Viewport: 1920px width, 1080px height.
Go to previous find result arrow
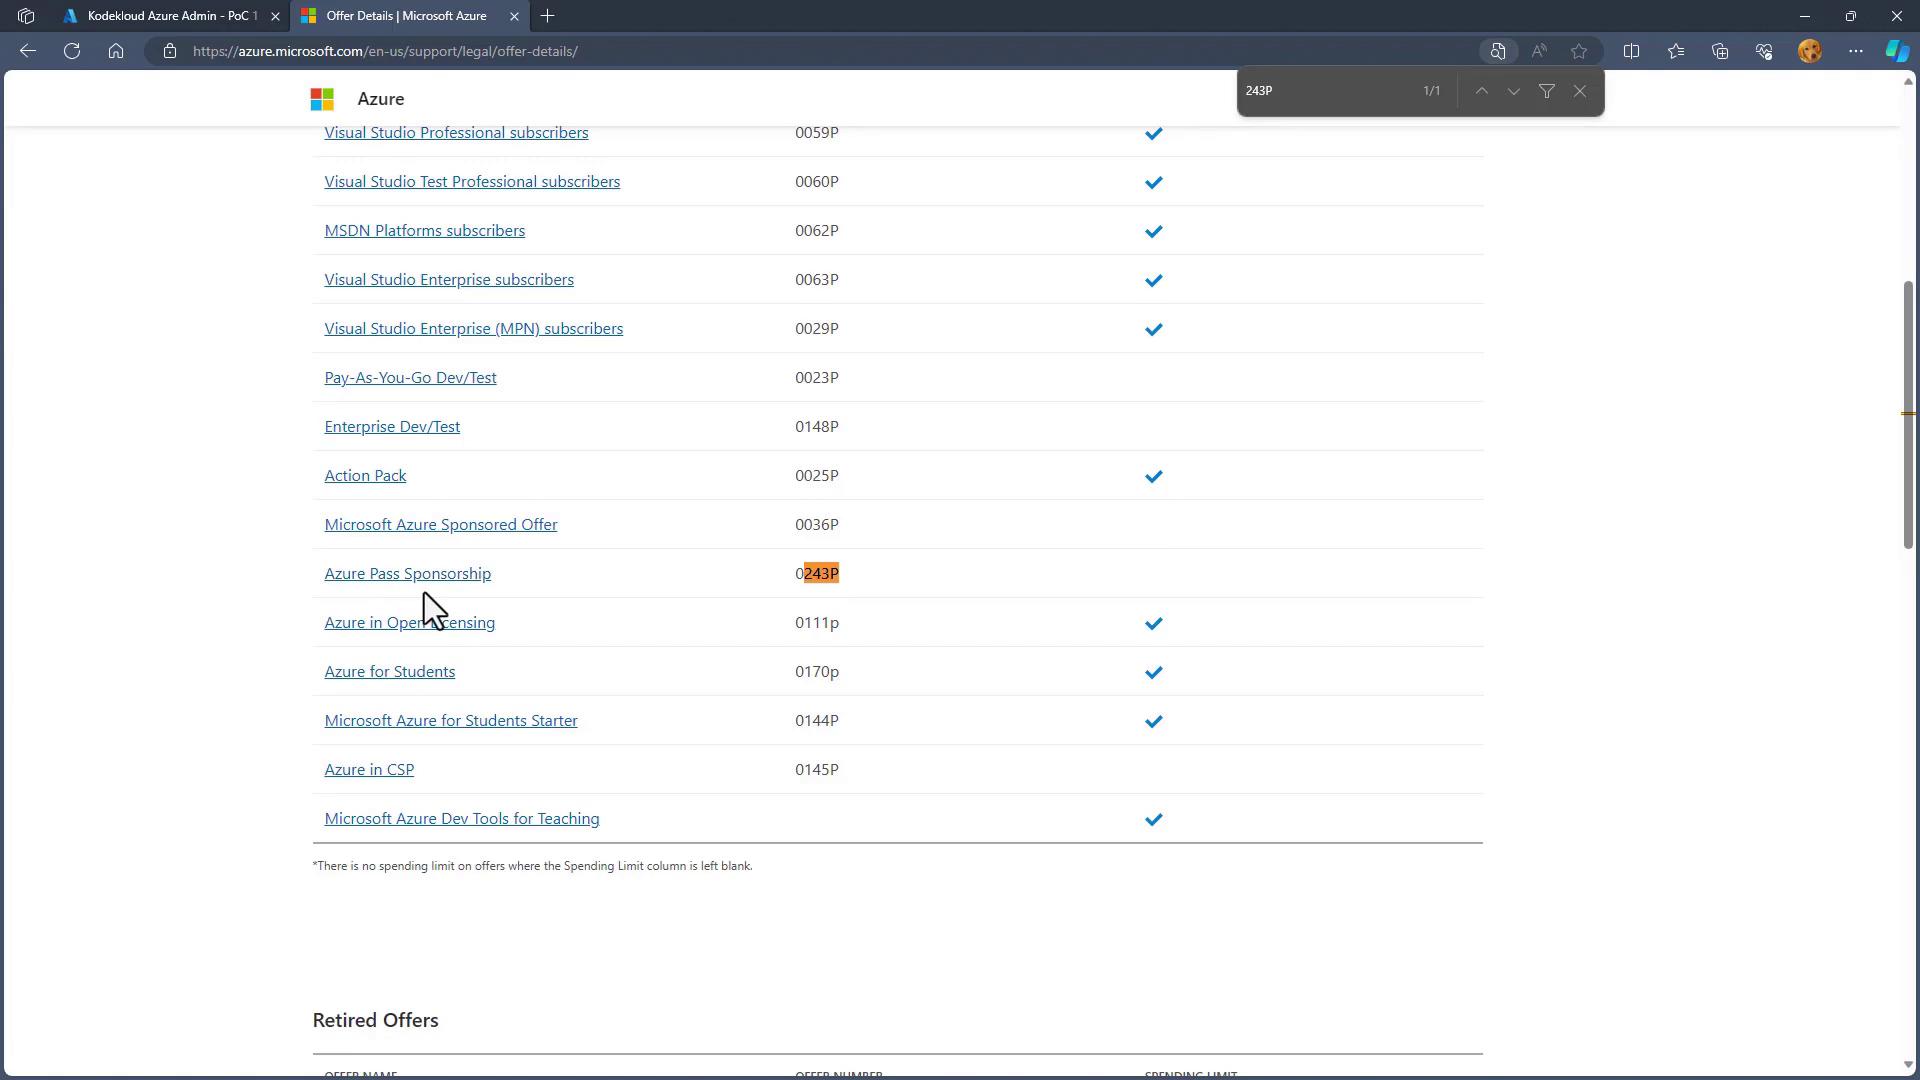(x=1482, y=91)
